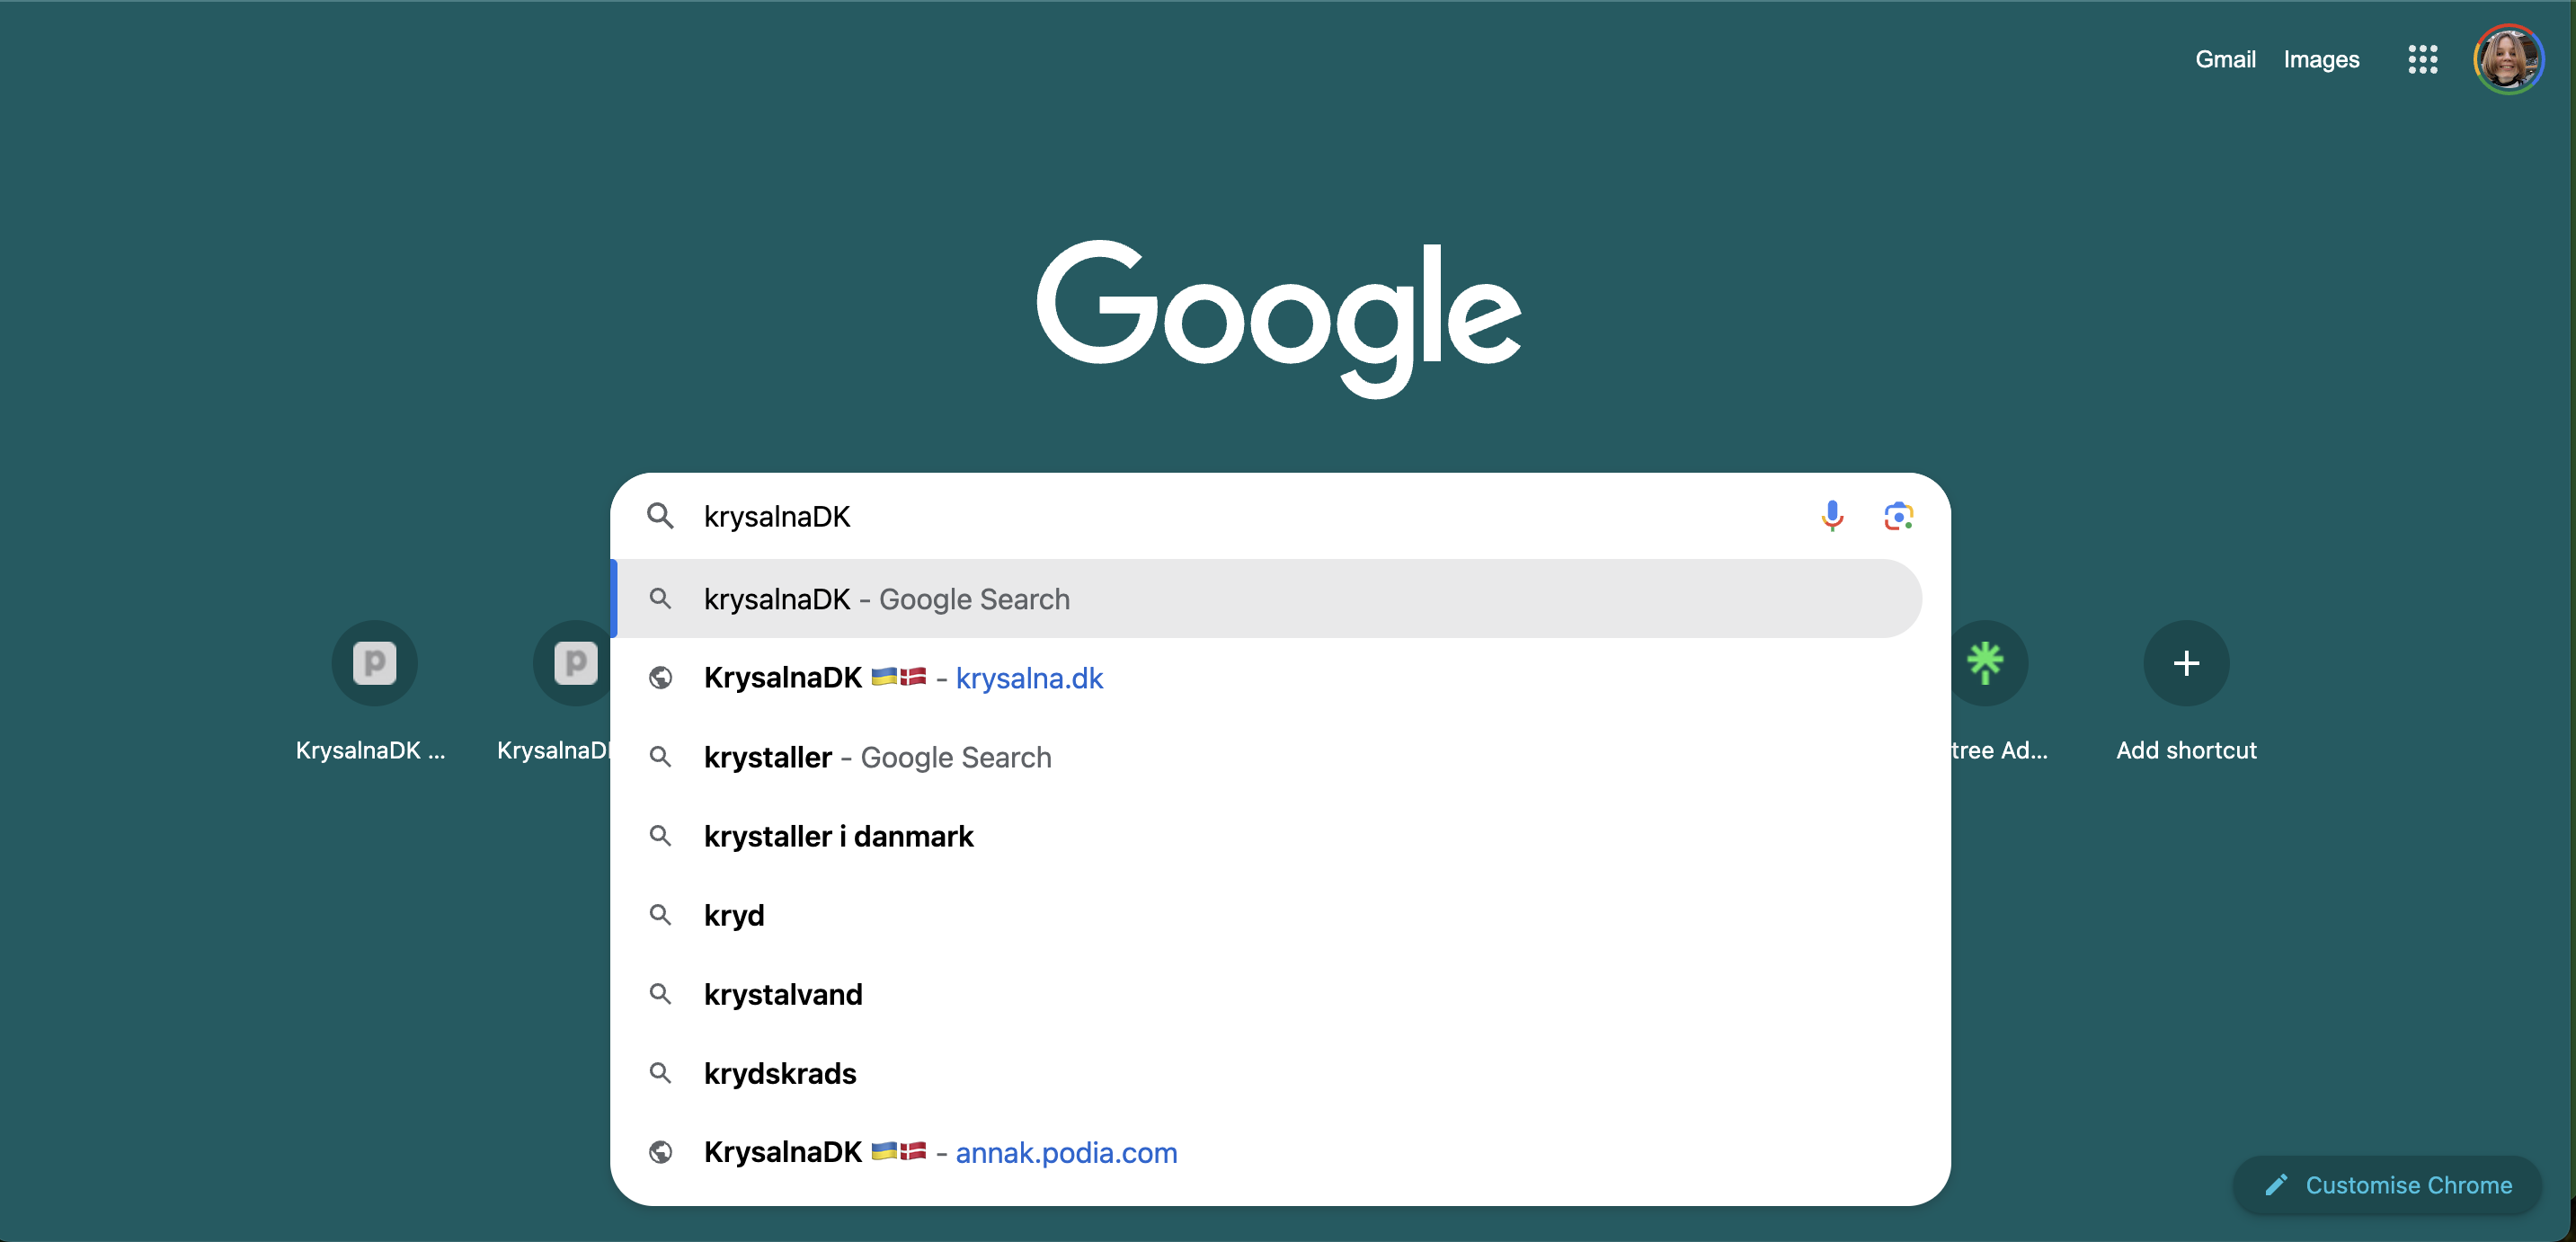Open Gmail from the top bar

click(2225, 60)
